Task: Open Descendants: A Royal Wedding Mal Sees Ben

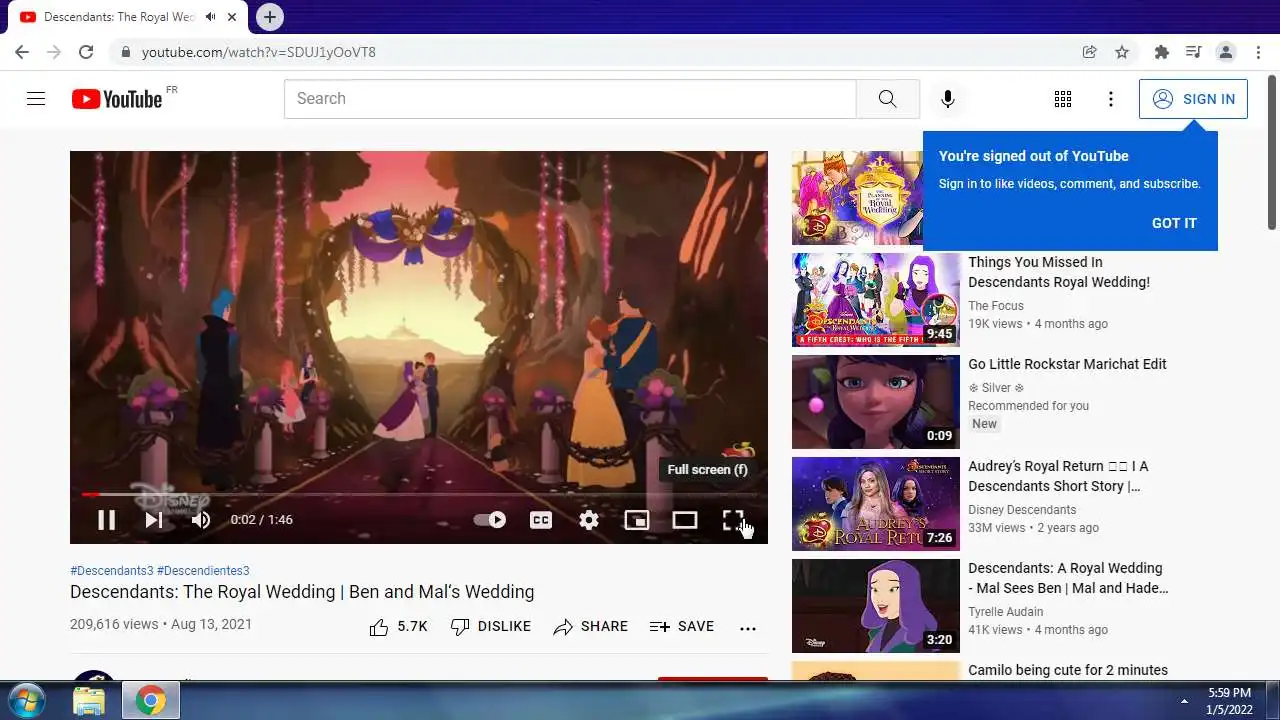Action: click(1068, 578)
